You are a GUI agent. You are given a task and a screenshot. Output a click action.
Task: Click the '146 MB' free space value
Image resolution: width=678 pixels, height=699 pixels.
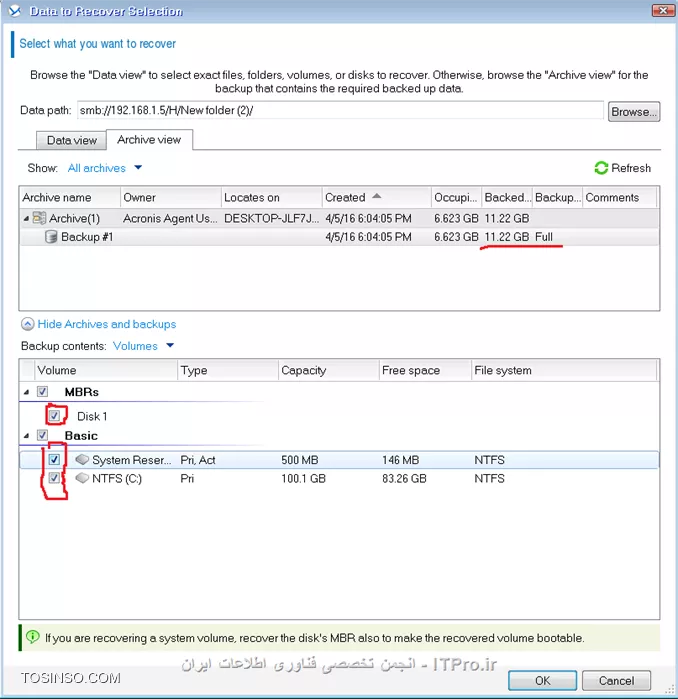click(400, 460)
